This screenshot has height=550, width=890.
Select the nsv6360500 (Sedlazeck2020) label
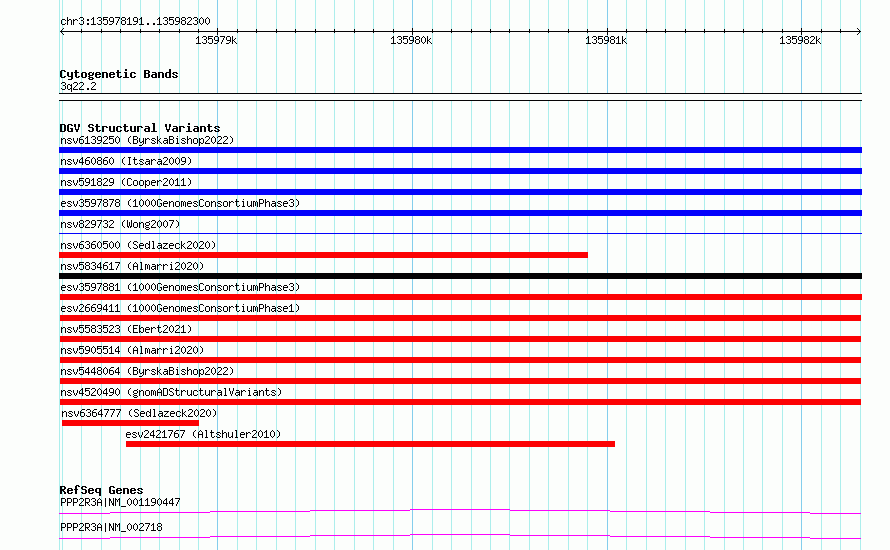[x=138, y=245]
